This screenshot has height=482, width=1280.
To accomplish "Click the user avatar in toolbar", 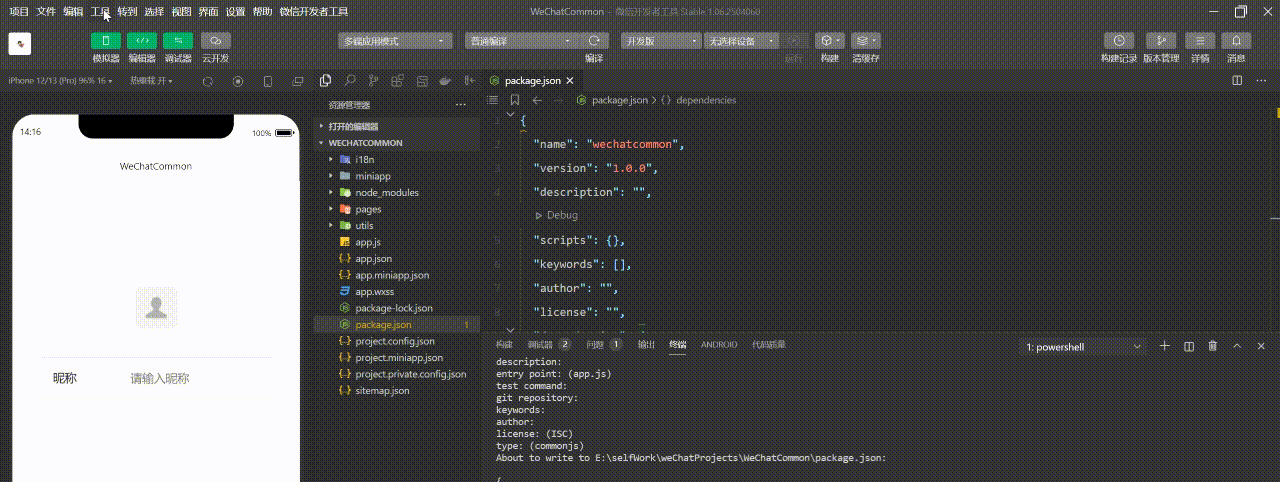I will (x=20, y=44).
